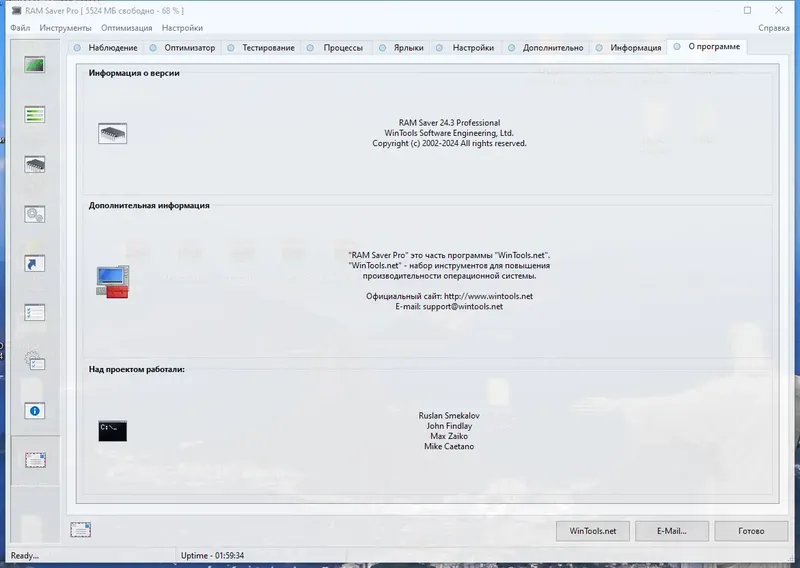The height and width of the screenshot is (568, 800).
Task: Click the command prompt console icon
Action: click(x=113, y=431)
